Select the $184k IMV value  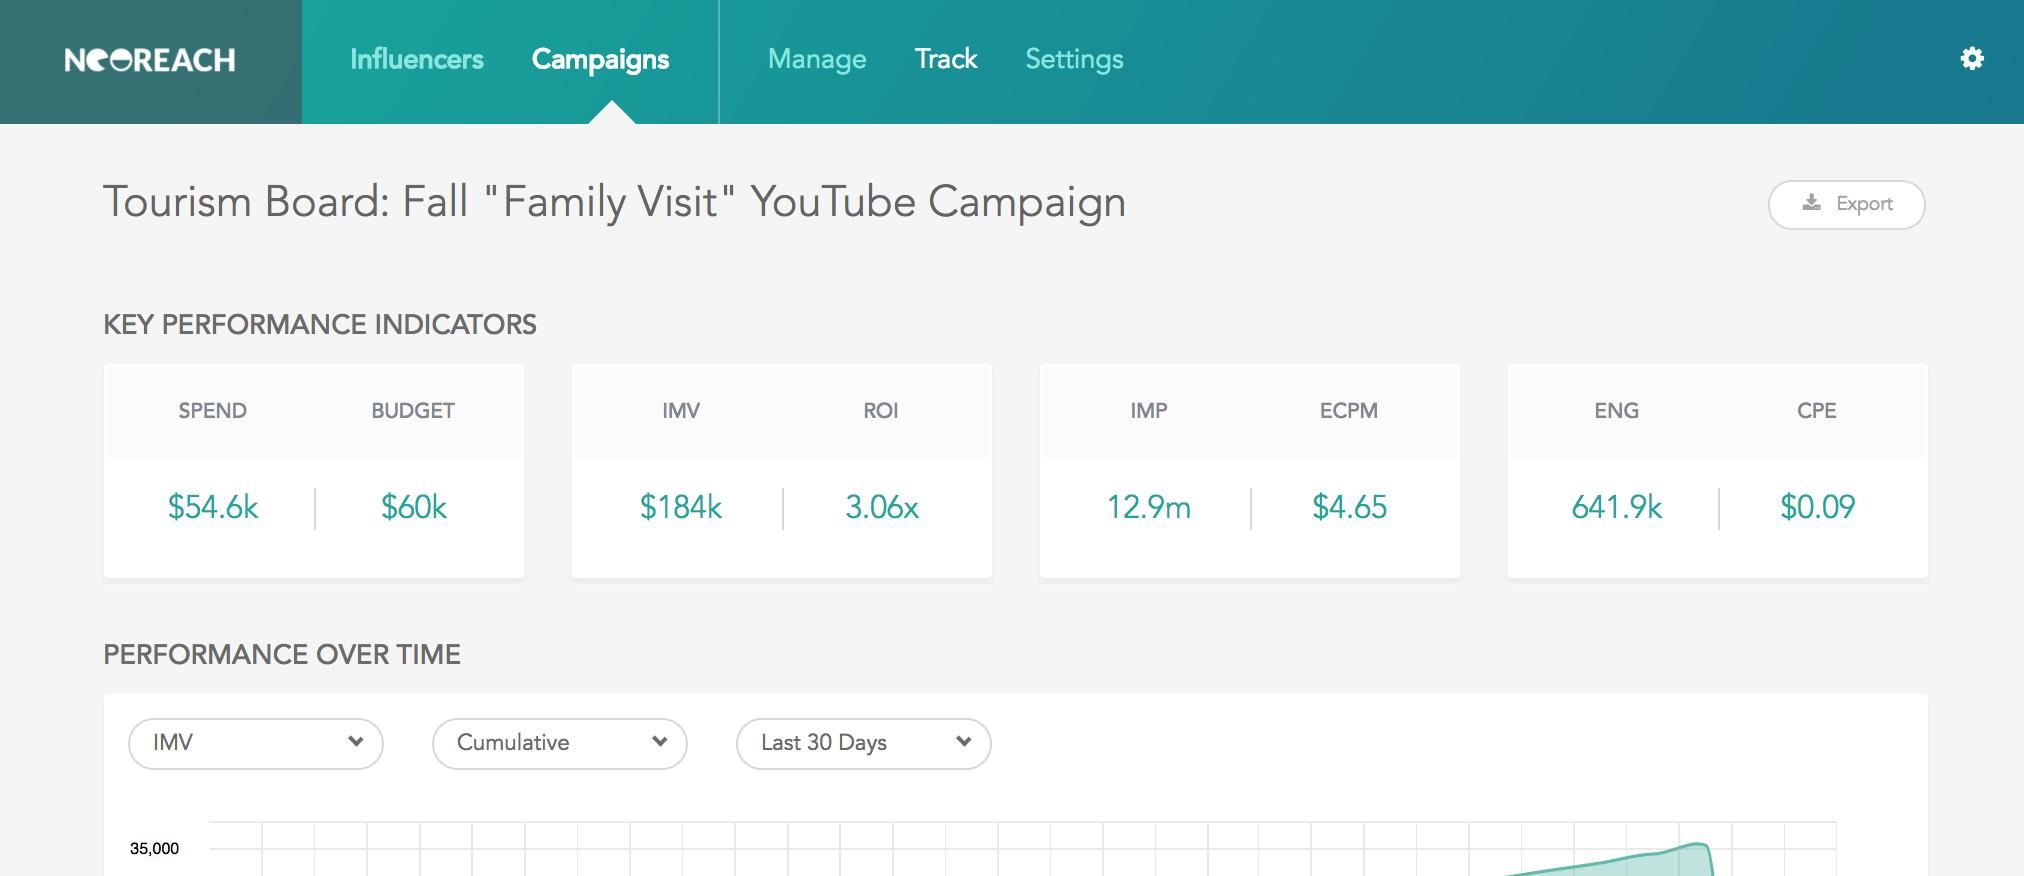[x=681, y=507]
